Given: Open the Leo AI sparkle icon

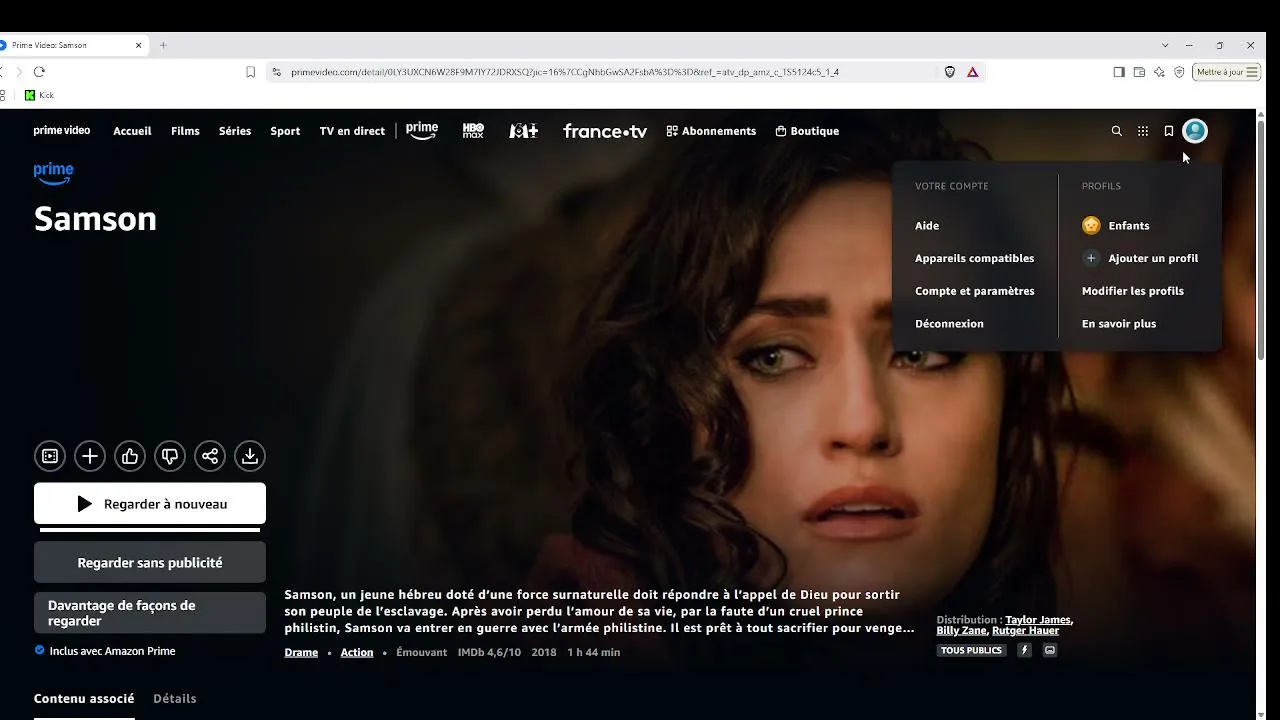Looking at the screenshot, I should click(1159, 72).
